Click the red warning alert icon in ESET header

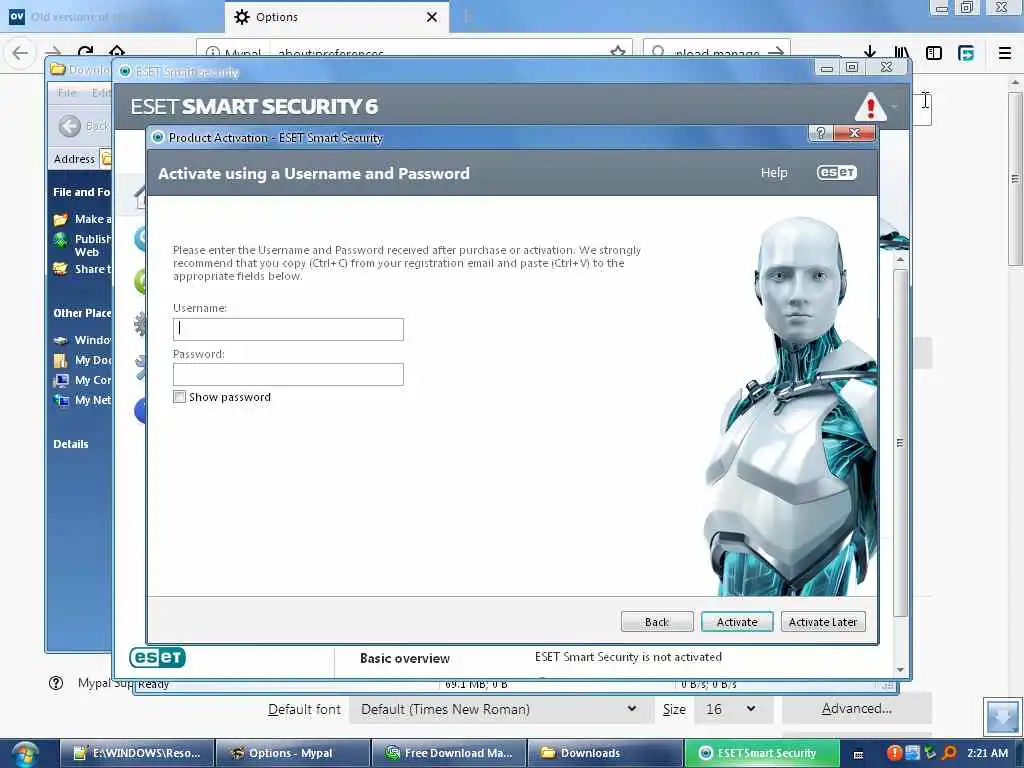click(x=871, y=106)
